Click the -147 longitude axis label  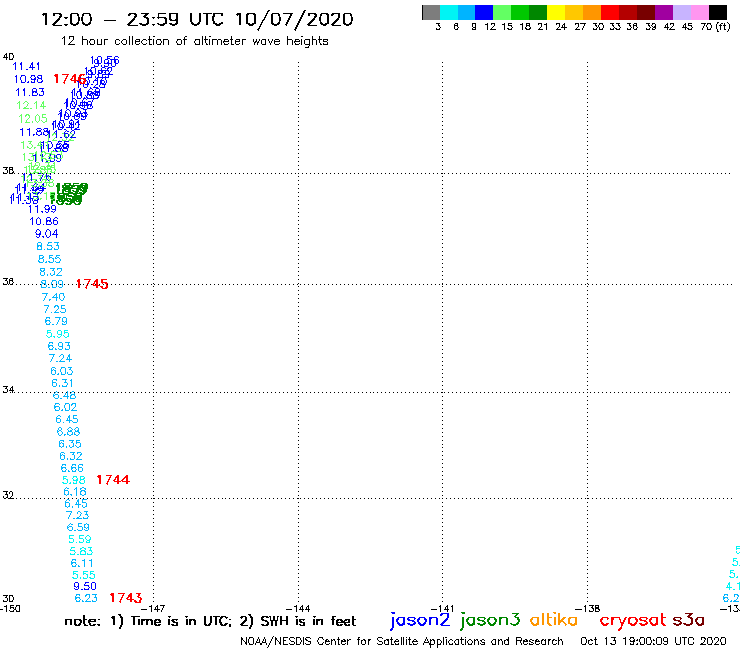[153, 609]
